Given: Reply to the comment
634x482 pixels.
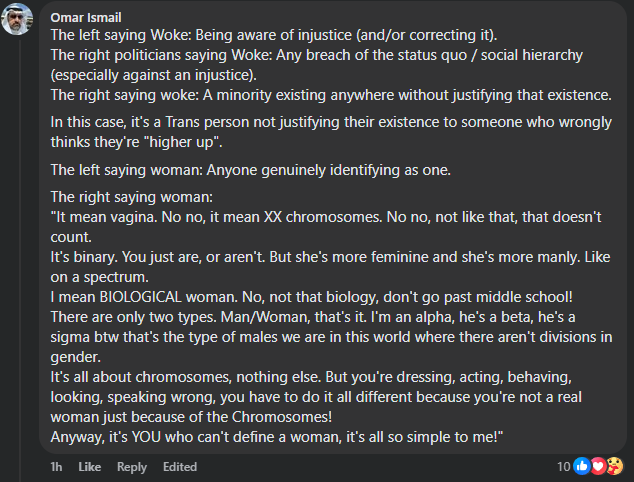Looking at the screenshot, I should [x=131, y=467].
